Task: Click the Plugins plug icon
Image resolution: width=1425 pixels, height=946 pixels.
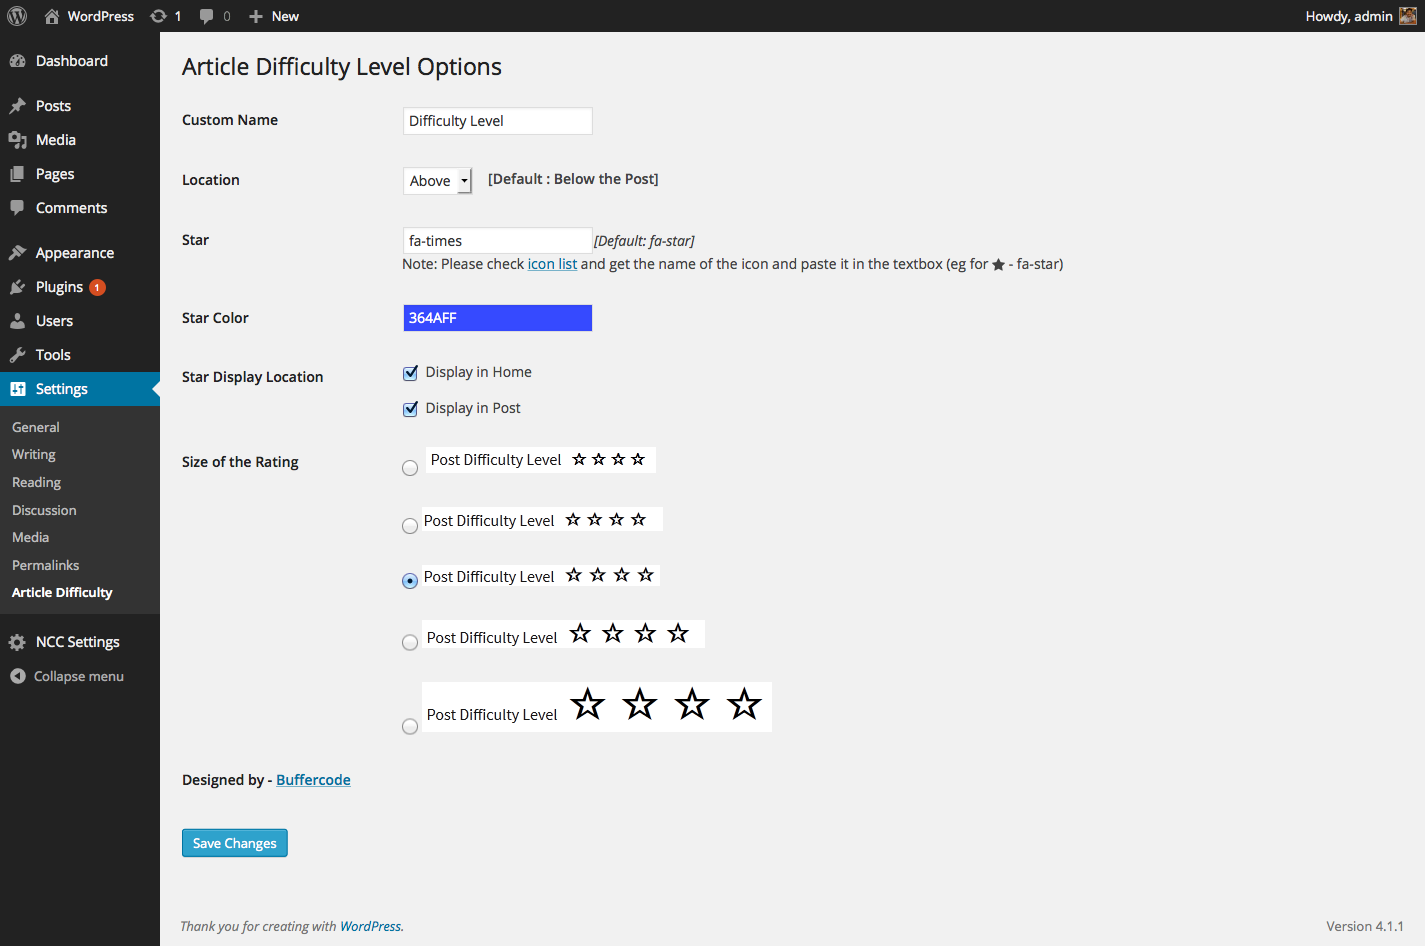Action: (x=17, y=287)
